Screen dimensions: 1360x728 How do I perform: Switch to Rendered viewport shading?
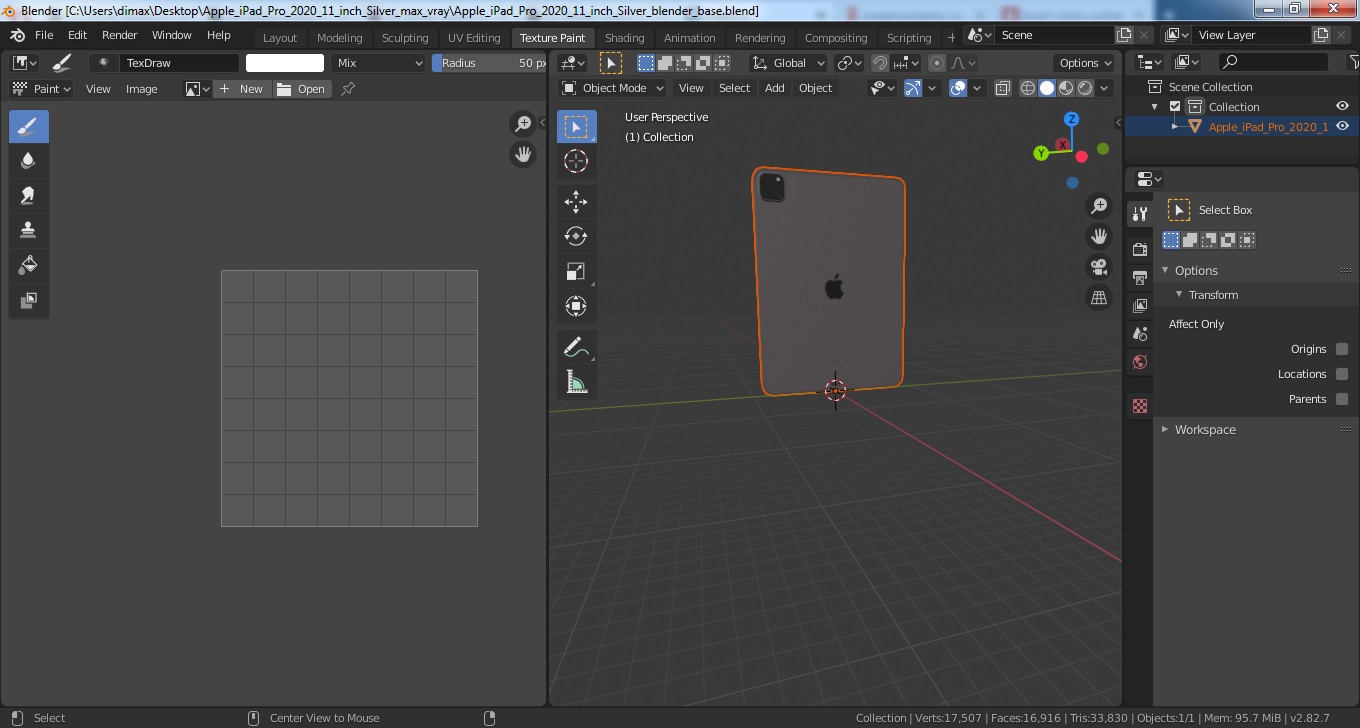pos(1085,88)
